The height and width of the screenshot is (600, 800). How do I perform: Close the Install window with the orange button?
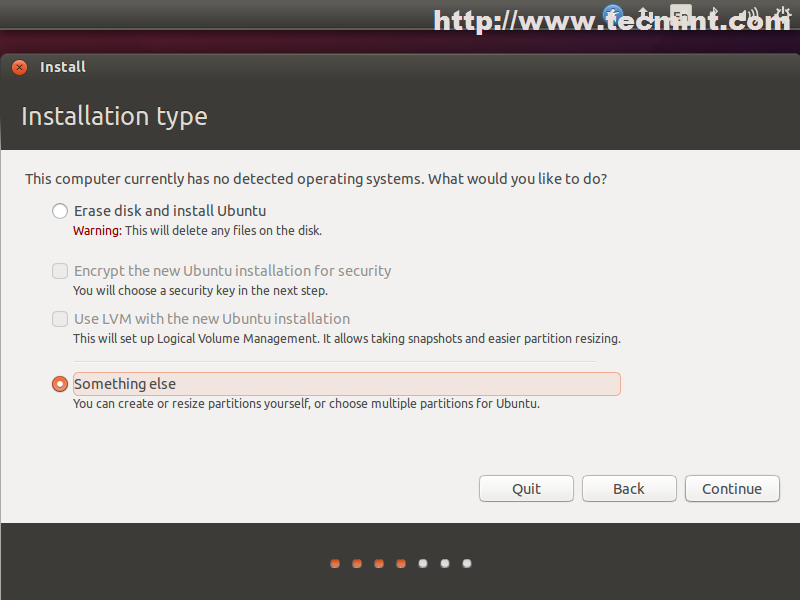[19, 68]
